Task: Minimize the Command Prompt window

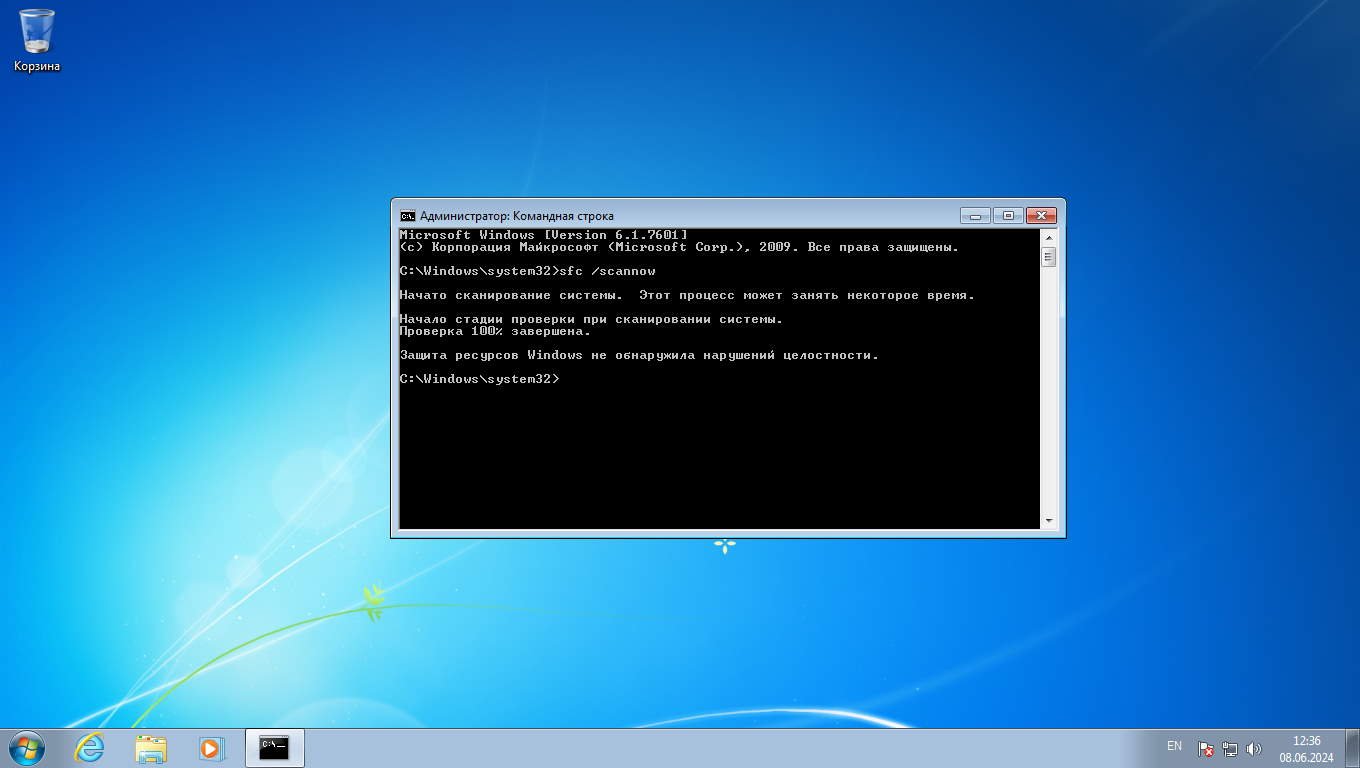Action: [x=975, y=216]
